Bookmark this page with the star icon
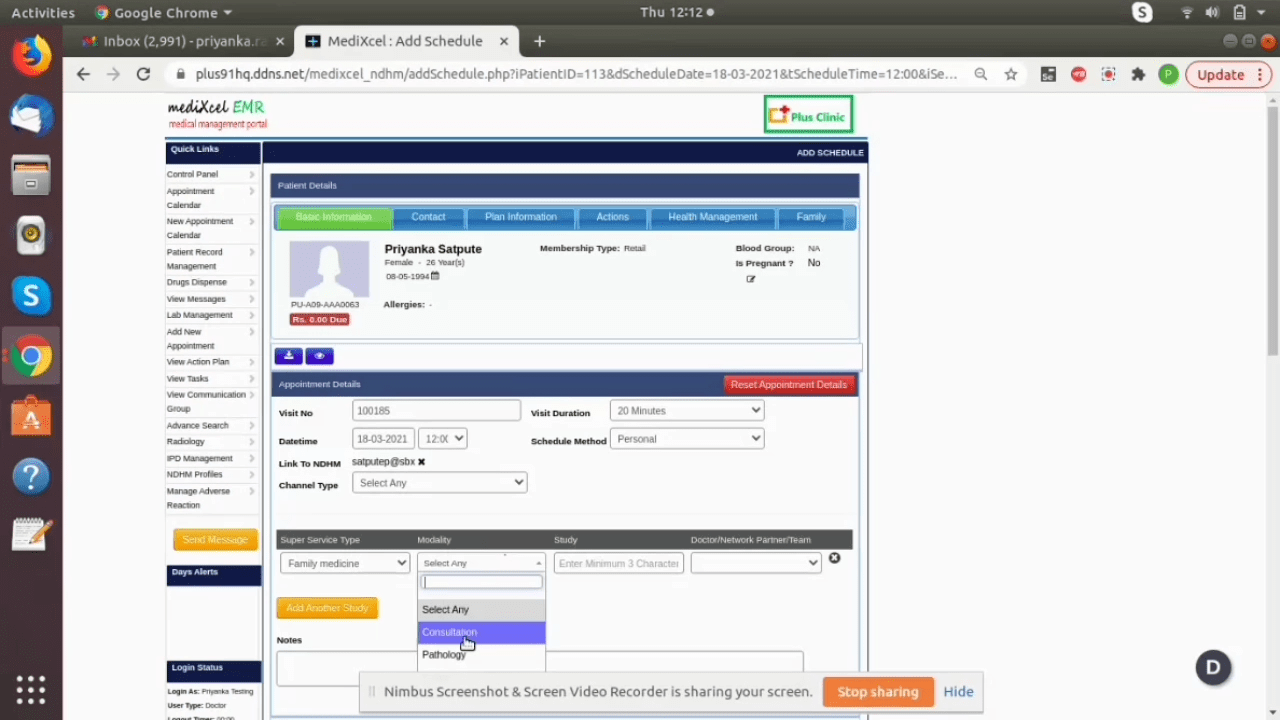 (x=1011, y=74)
